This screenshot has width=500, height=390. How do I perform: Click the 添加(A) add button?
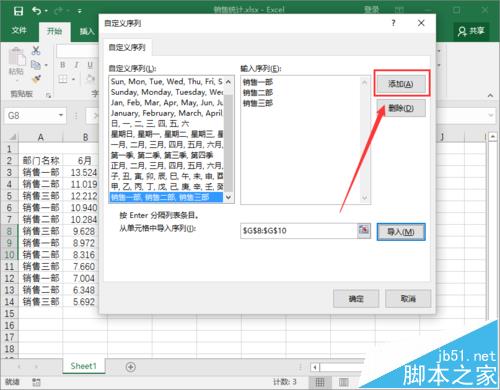click(401, 84)
